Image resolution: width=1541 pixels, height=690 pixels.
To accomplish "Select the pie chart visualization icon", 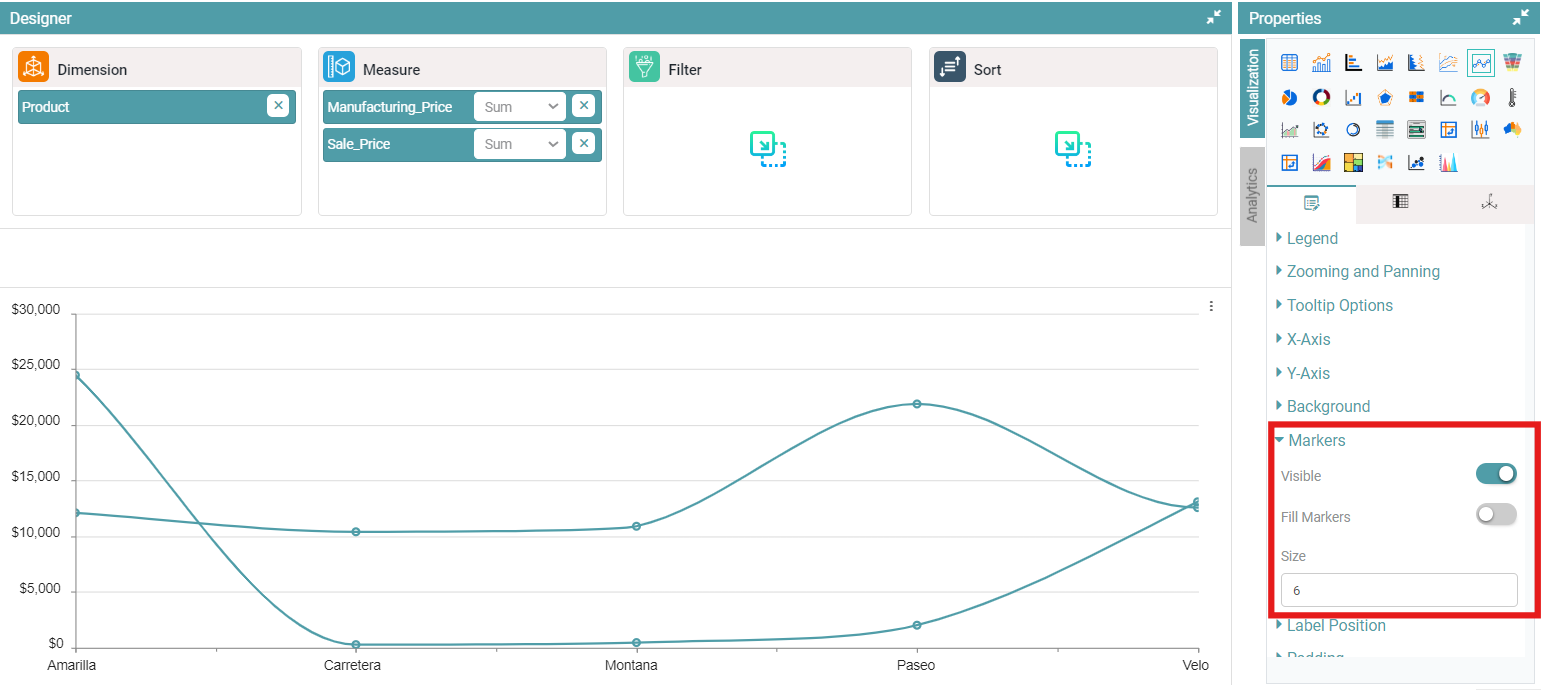I will pos(1289,97).
